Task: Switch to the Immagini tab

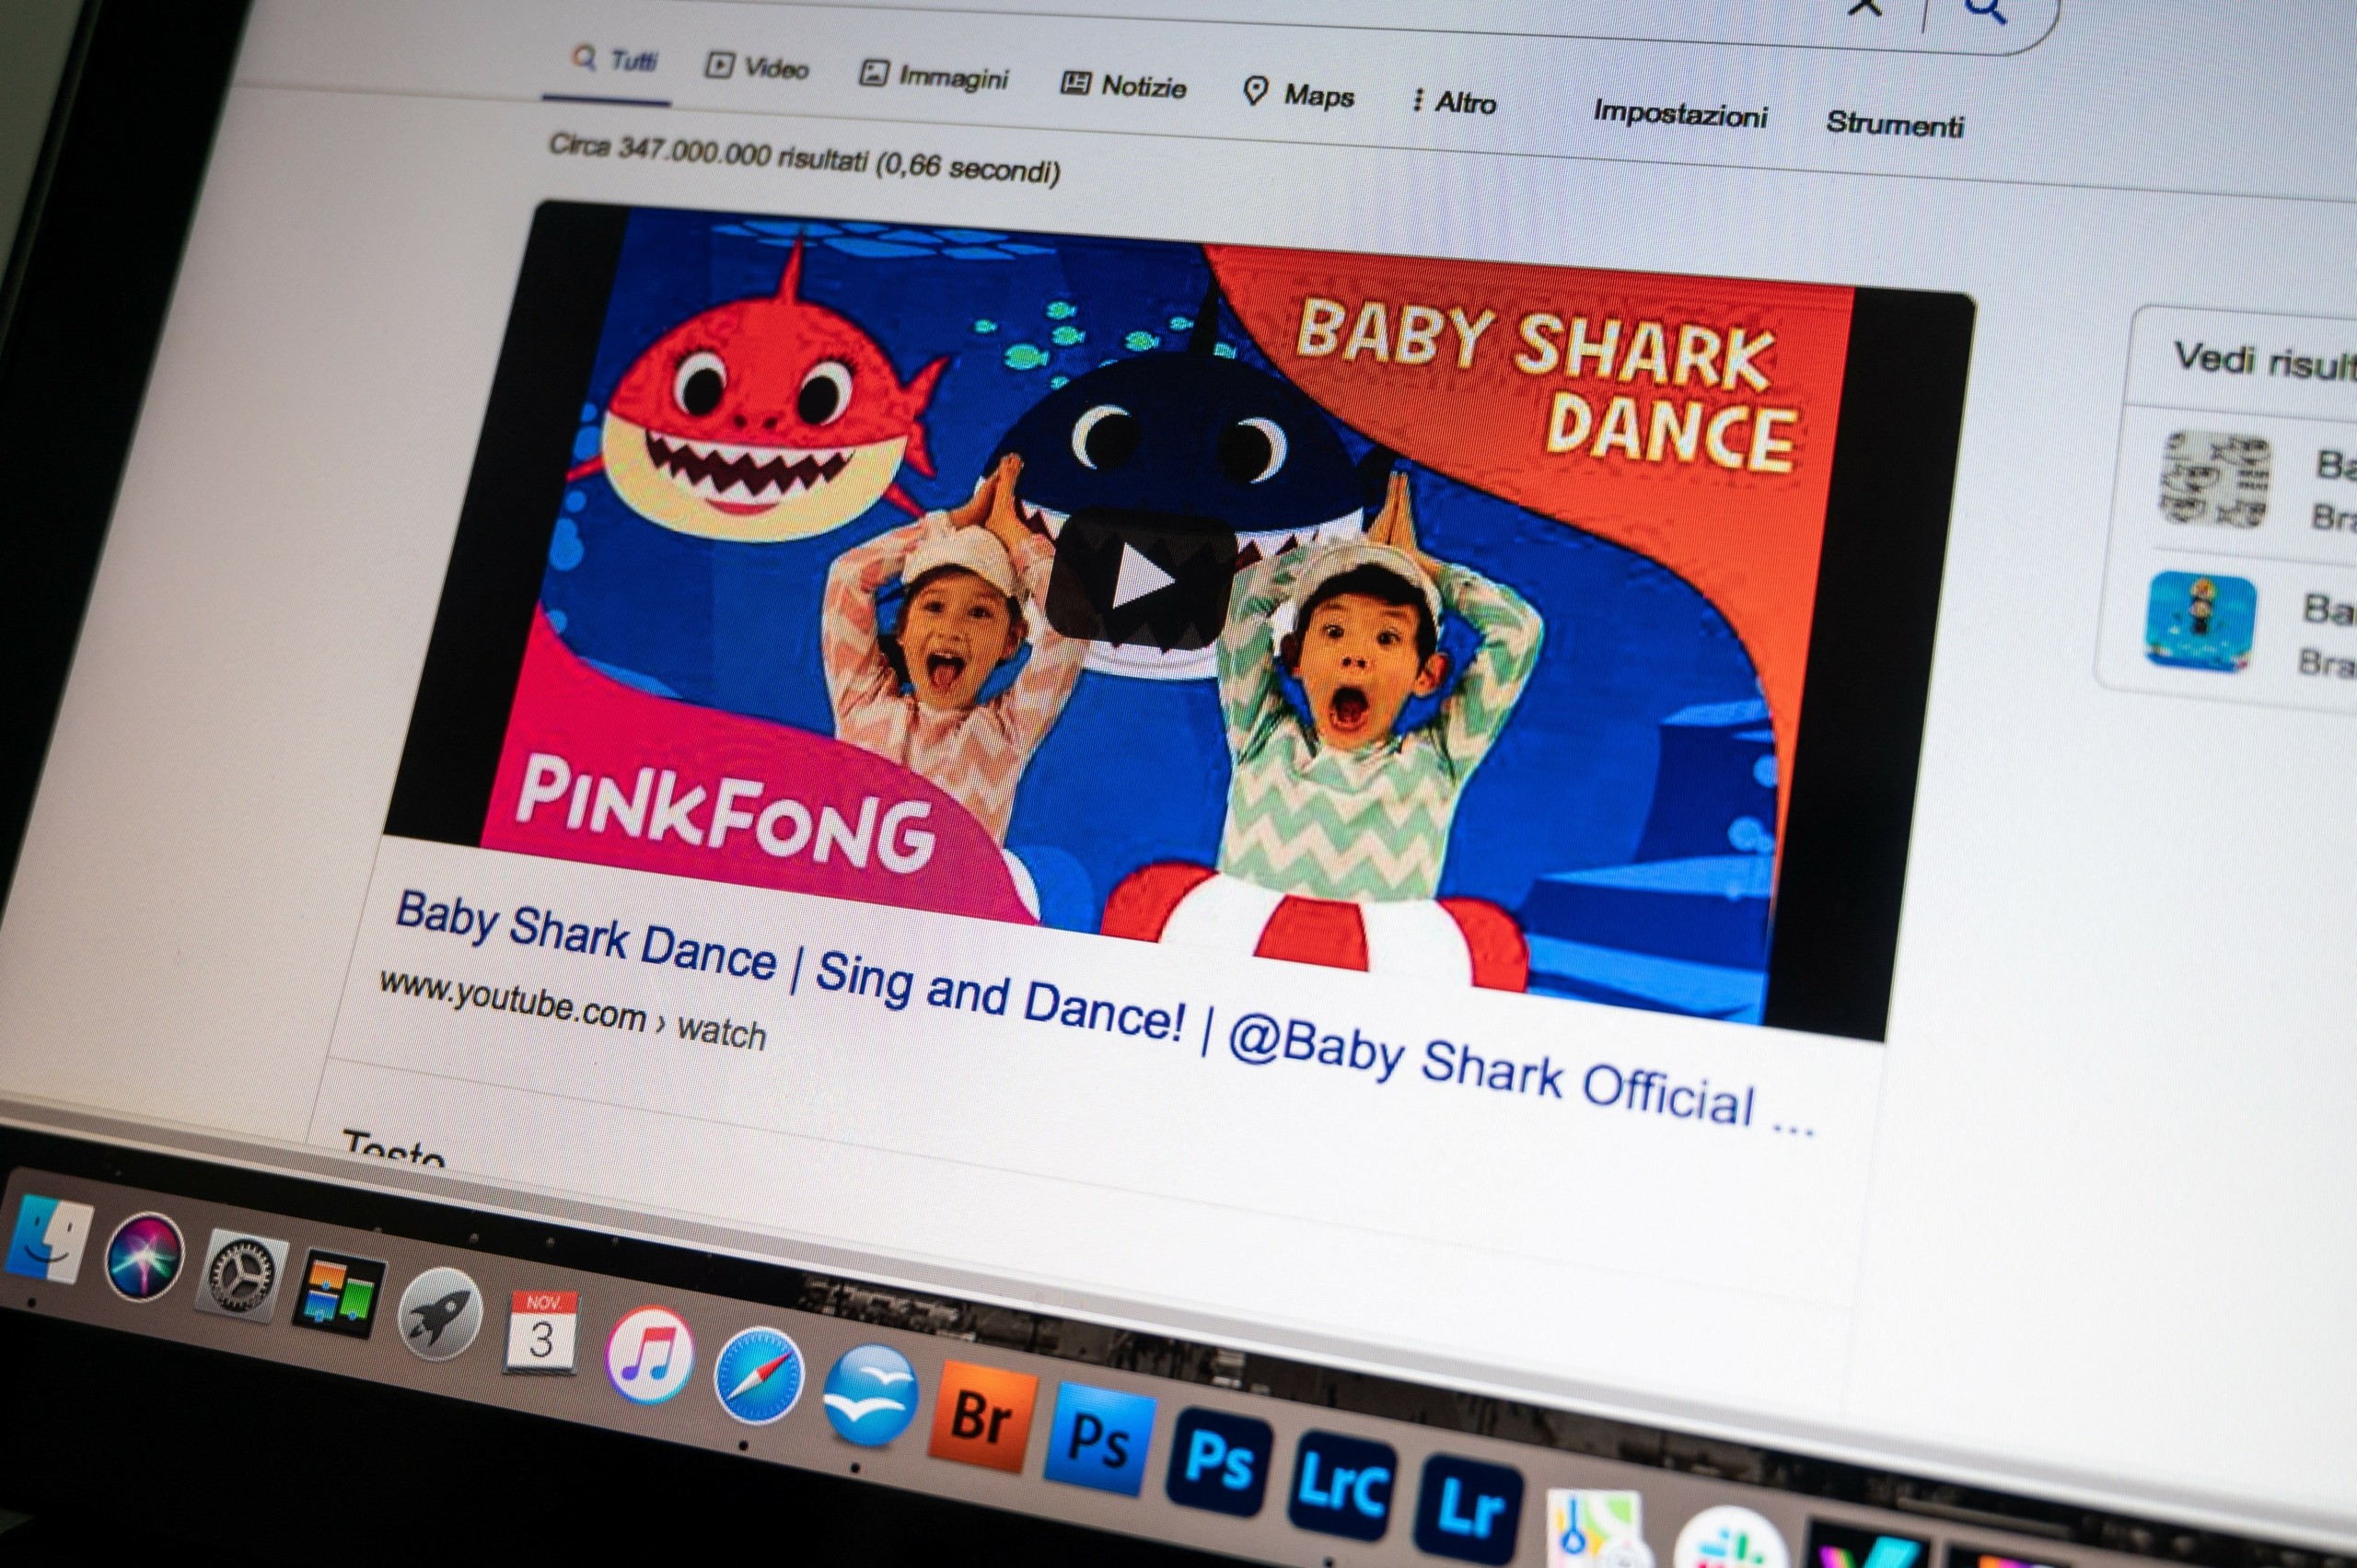Action: [x=934, y=76]
